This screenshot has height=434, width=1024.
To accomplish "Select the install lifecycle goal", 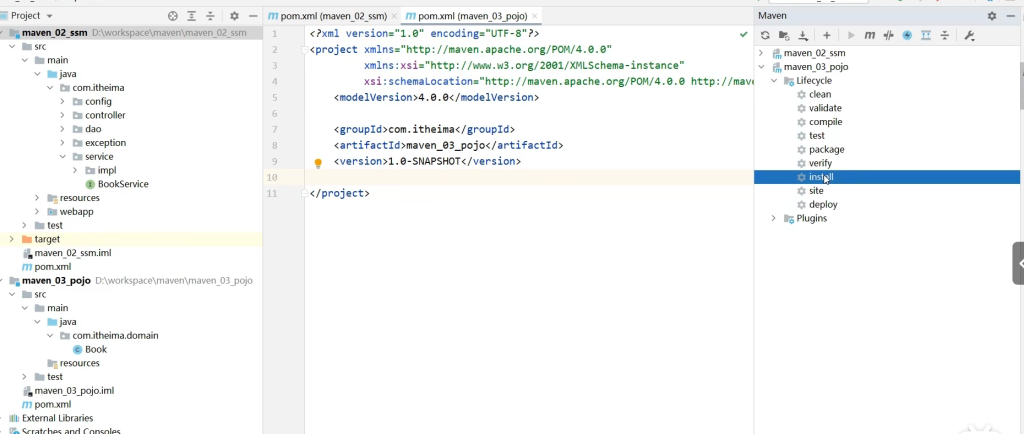I will click(820, 177).
